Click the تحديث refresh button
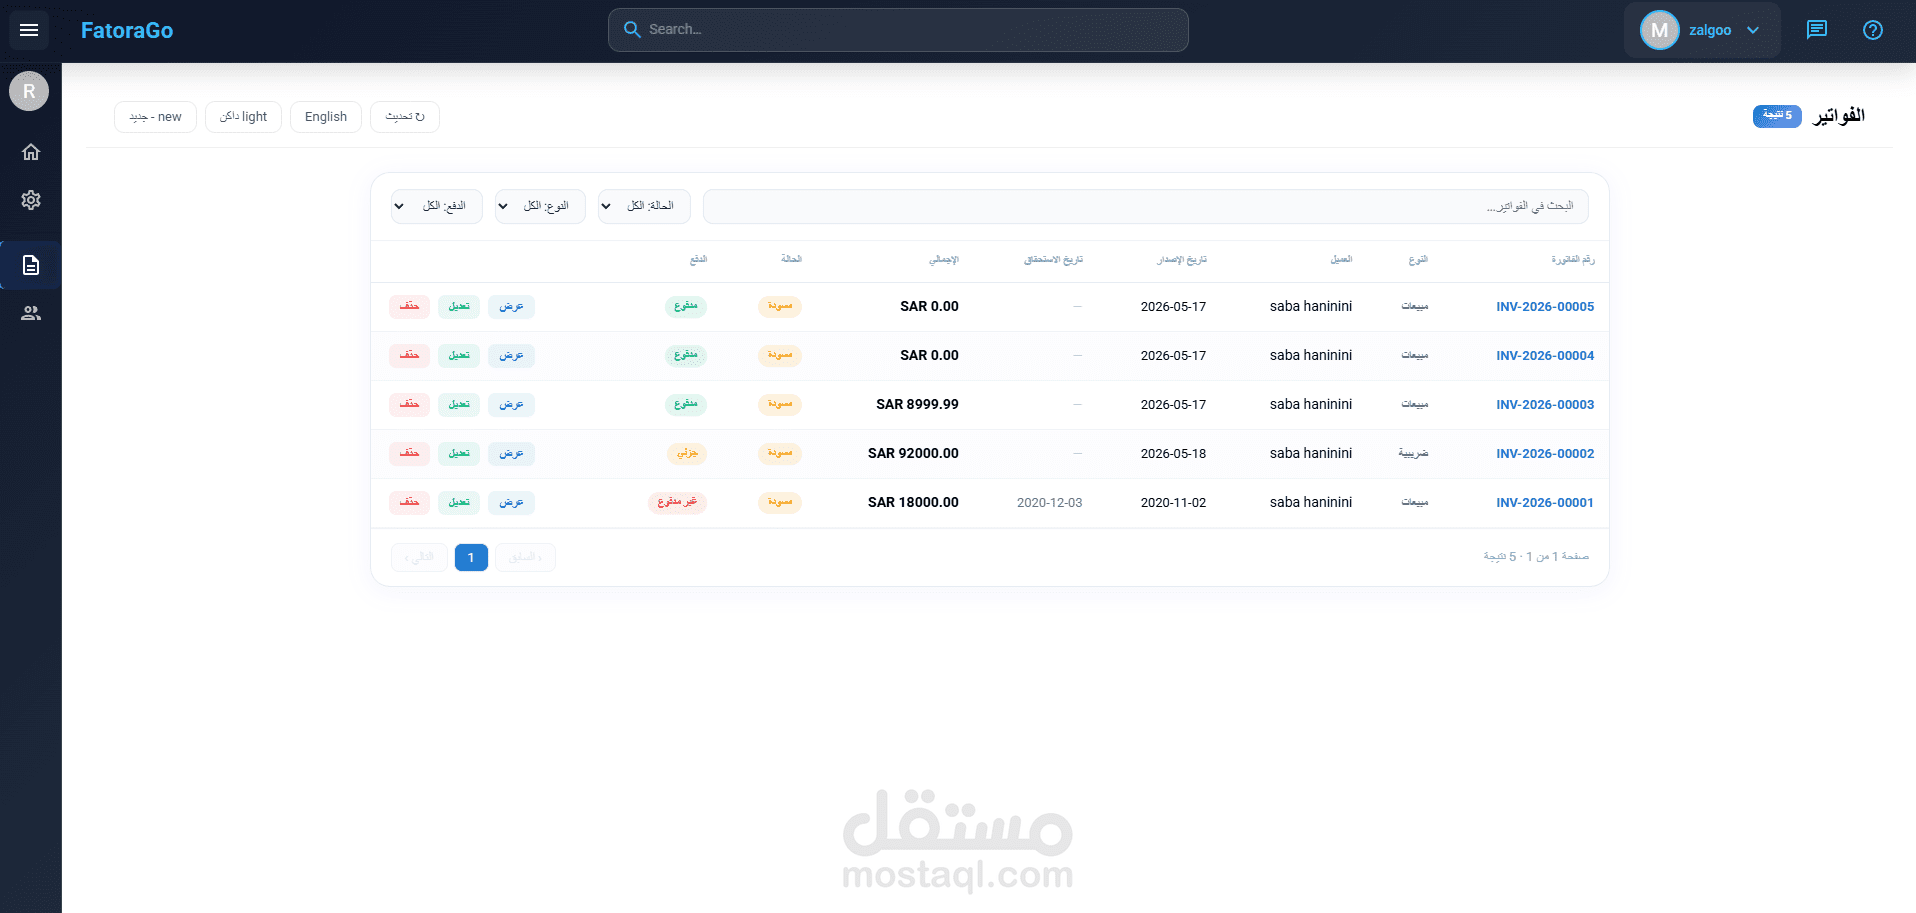 click(x=405, y=117)
